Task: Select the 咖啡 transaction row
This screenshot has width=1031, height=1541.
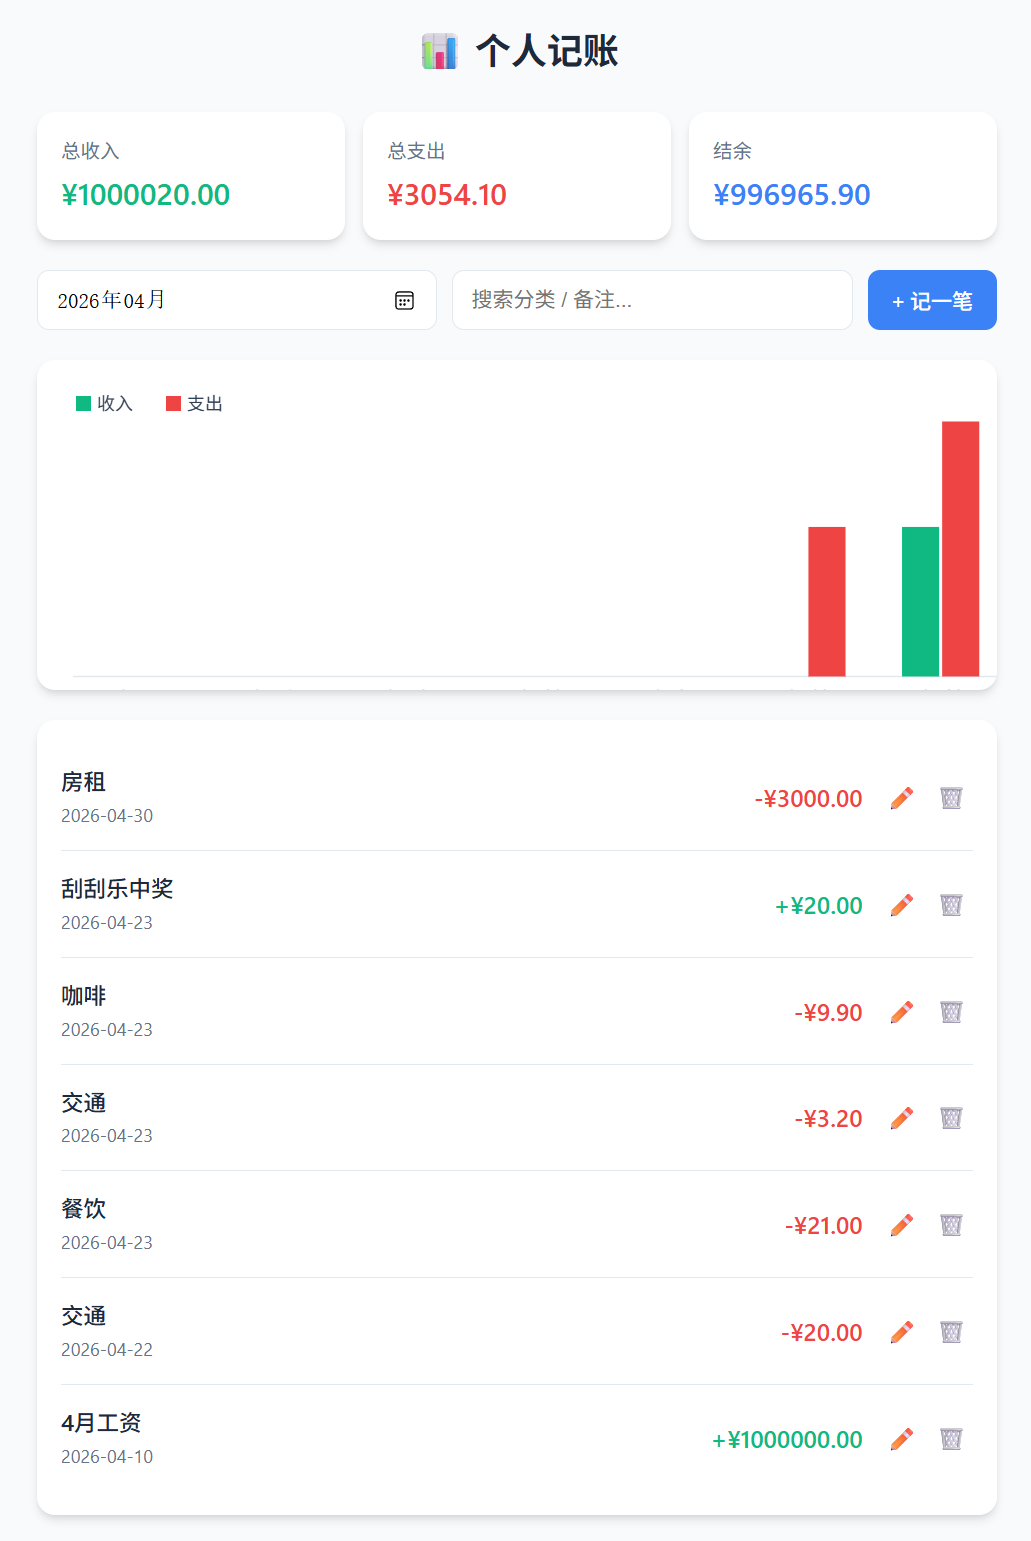Action: point(400,1010)
